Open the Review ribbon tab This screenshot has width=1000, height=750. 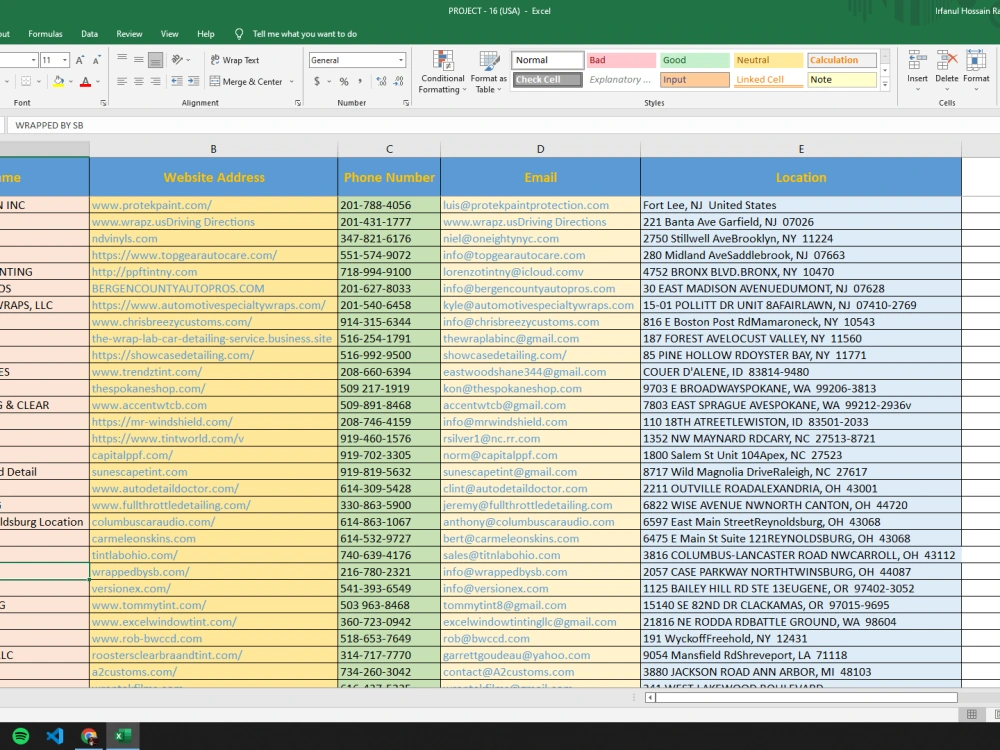click(x=129, y=33)
